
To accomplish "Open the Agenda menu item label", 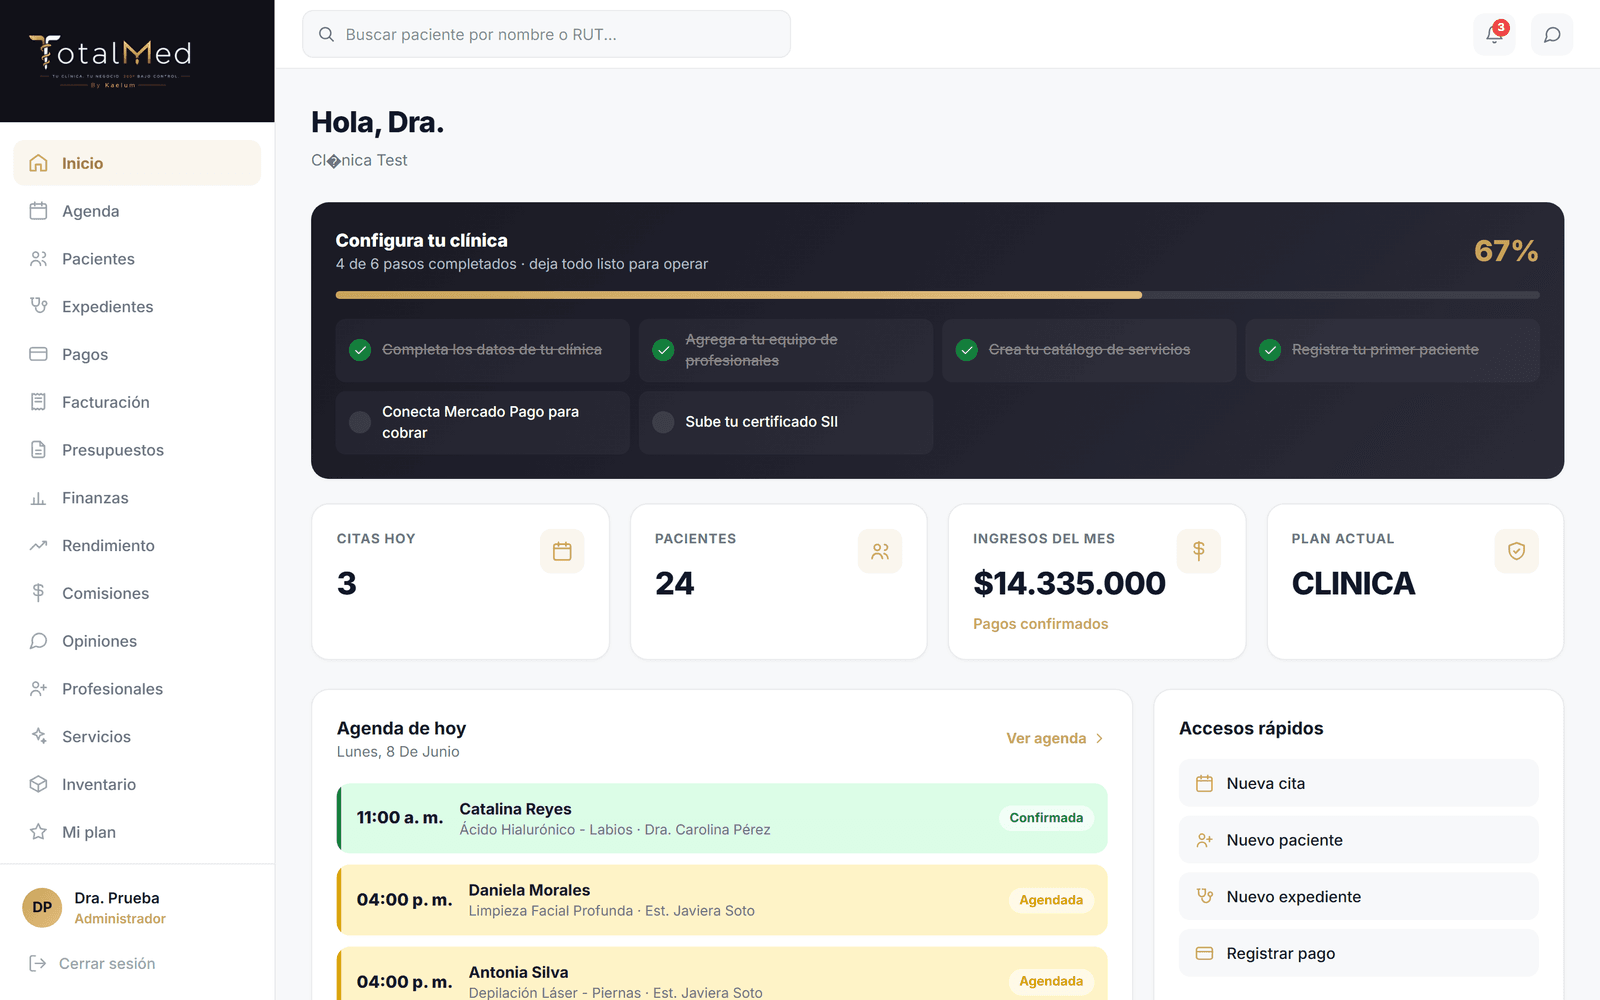I will [91, 211].
